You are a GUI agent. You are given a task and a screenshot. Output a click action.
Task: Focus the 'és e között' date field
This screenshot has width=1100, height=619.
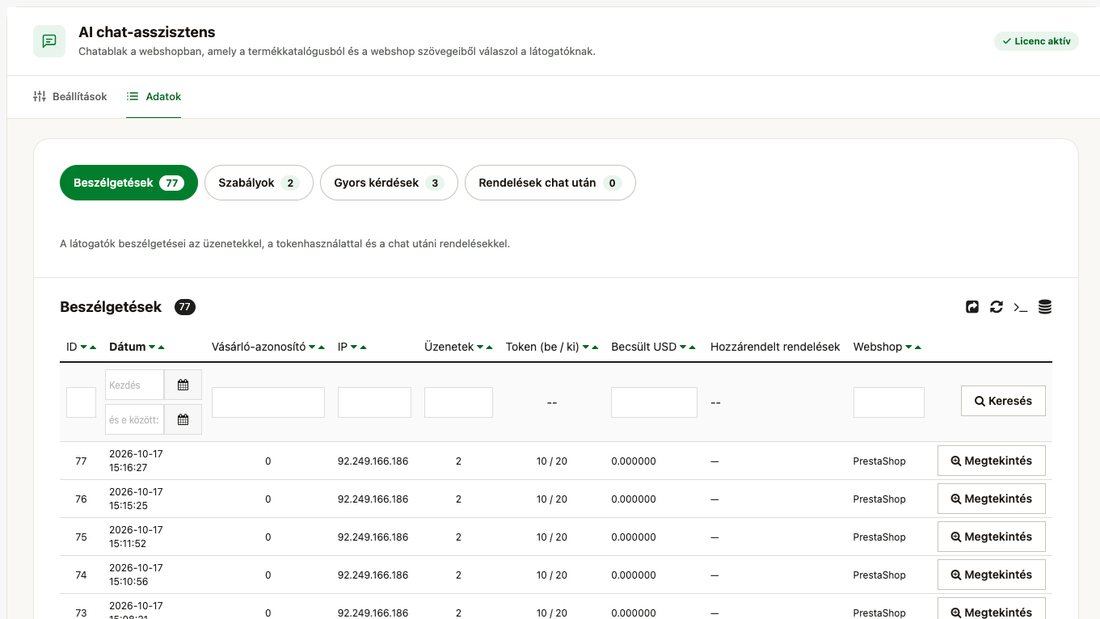tap(135, 419)
